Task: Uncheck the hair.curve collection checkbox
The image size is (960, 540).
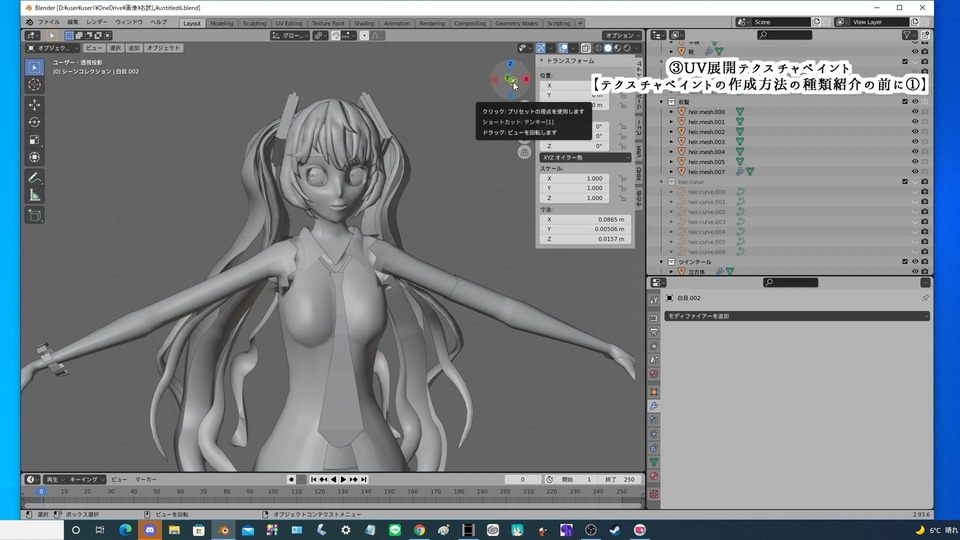Action: click(x=905, y=182)
